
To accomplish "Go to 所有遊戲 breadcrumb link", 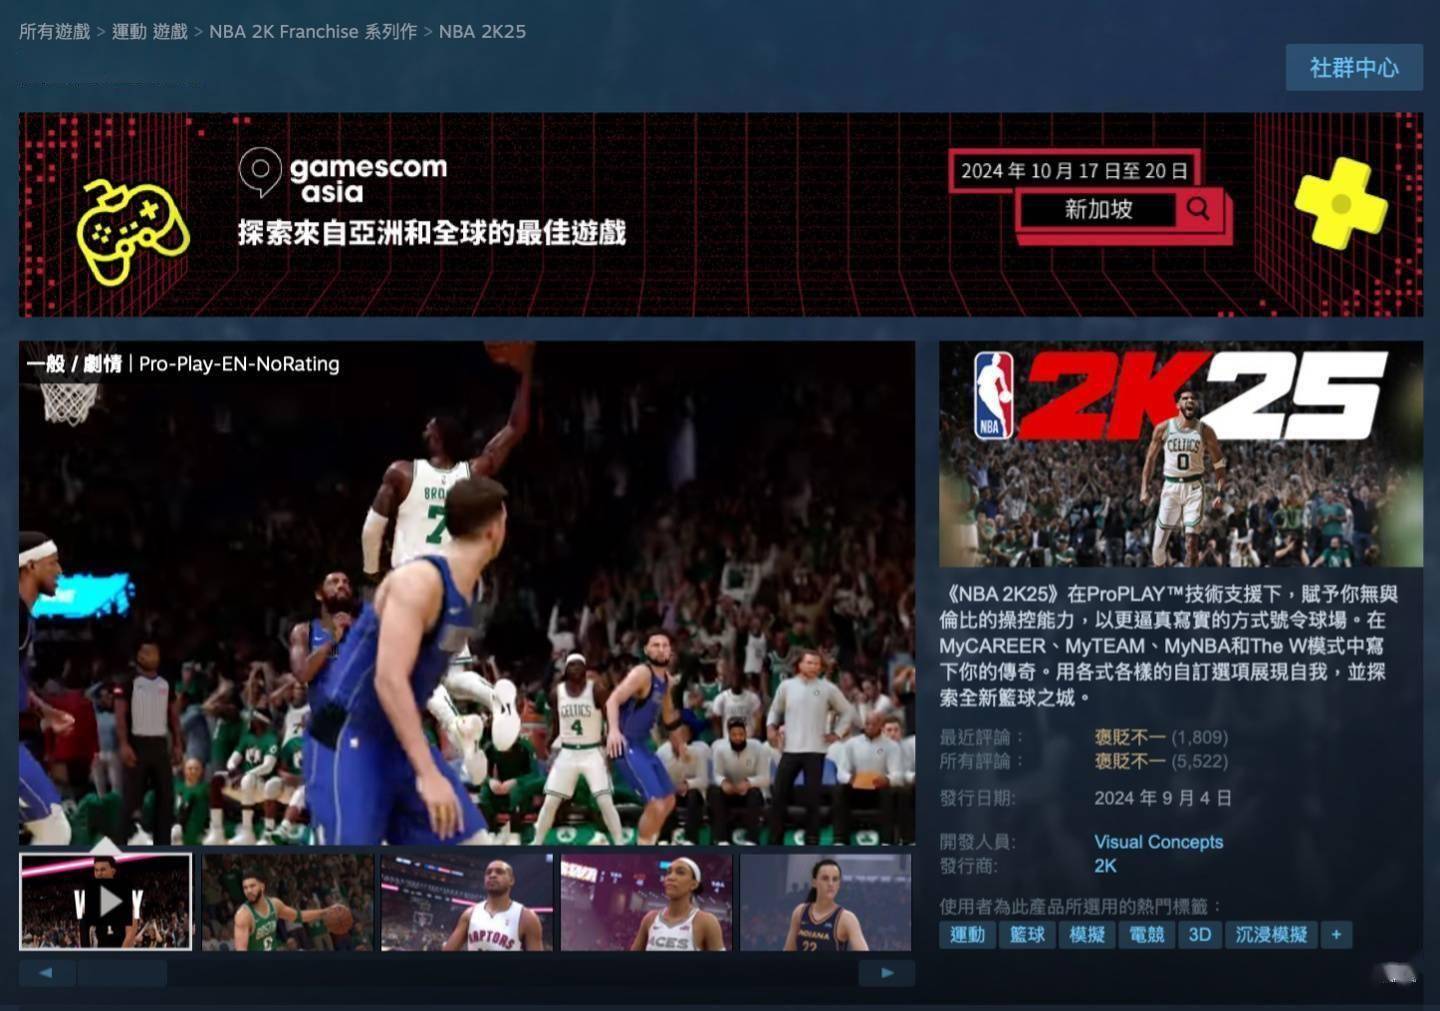I will coord(55,31).
